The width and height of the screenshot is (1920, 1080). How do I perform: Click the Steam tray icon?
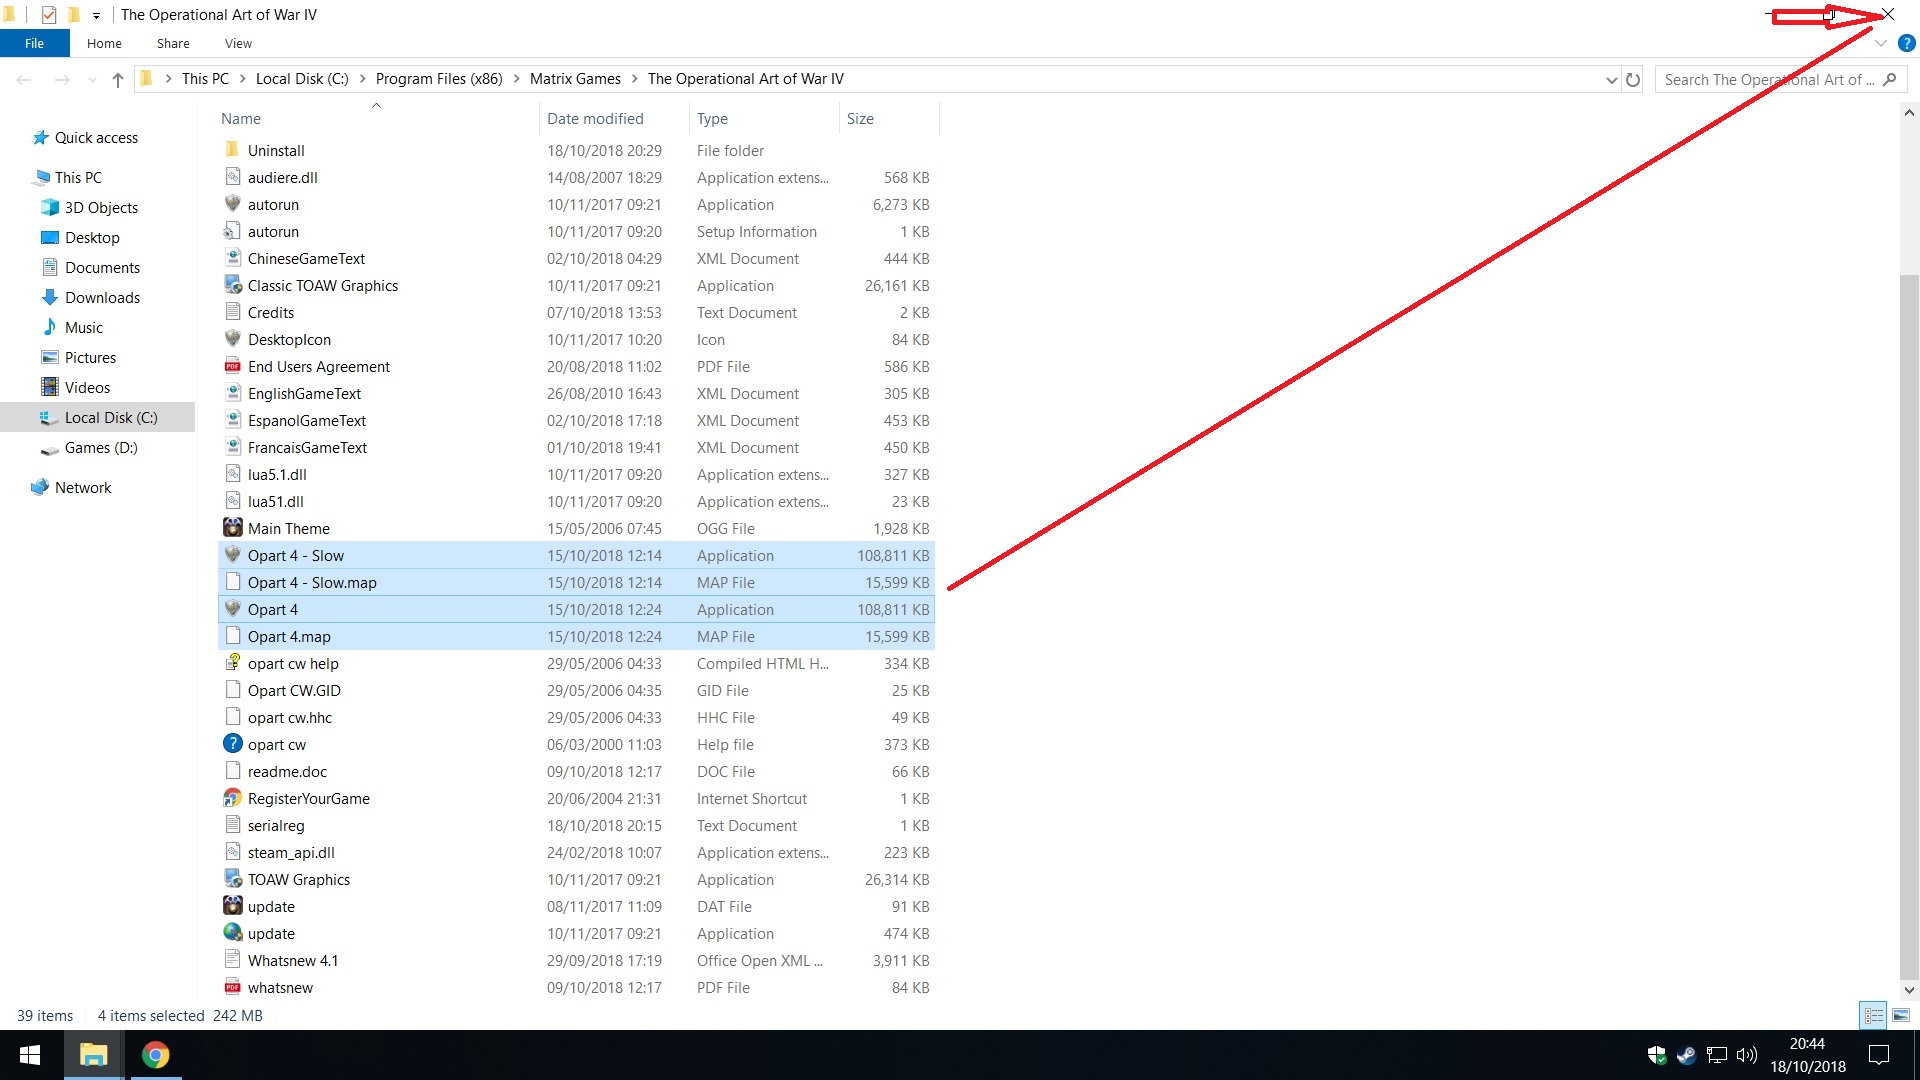click(x=1686, y=1055)
